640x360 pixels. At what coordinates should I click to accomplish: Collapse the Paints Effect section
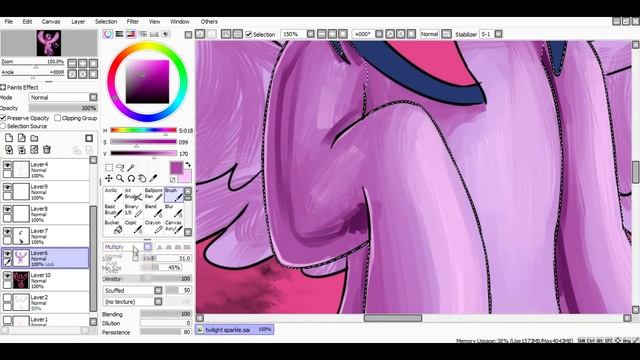tap(3, 87)
